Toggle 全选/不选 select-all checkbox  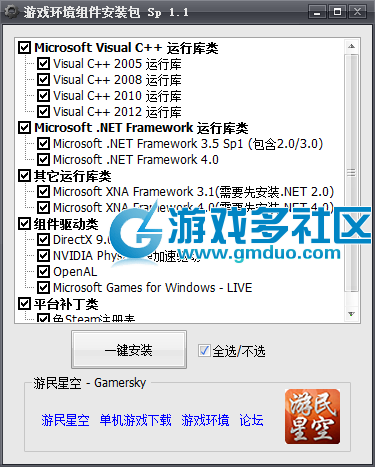(x=204, y=351)
